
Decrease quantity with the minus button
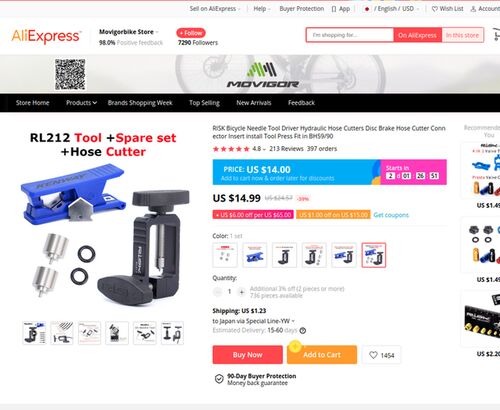pos(217,292)
